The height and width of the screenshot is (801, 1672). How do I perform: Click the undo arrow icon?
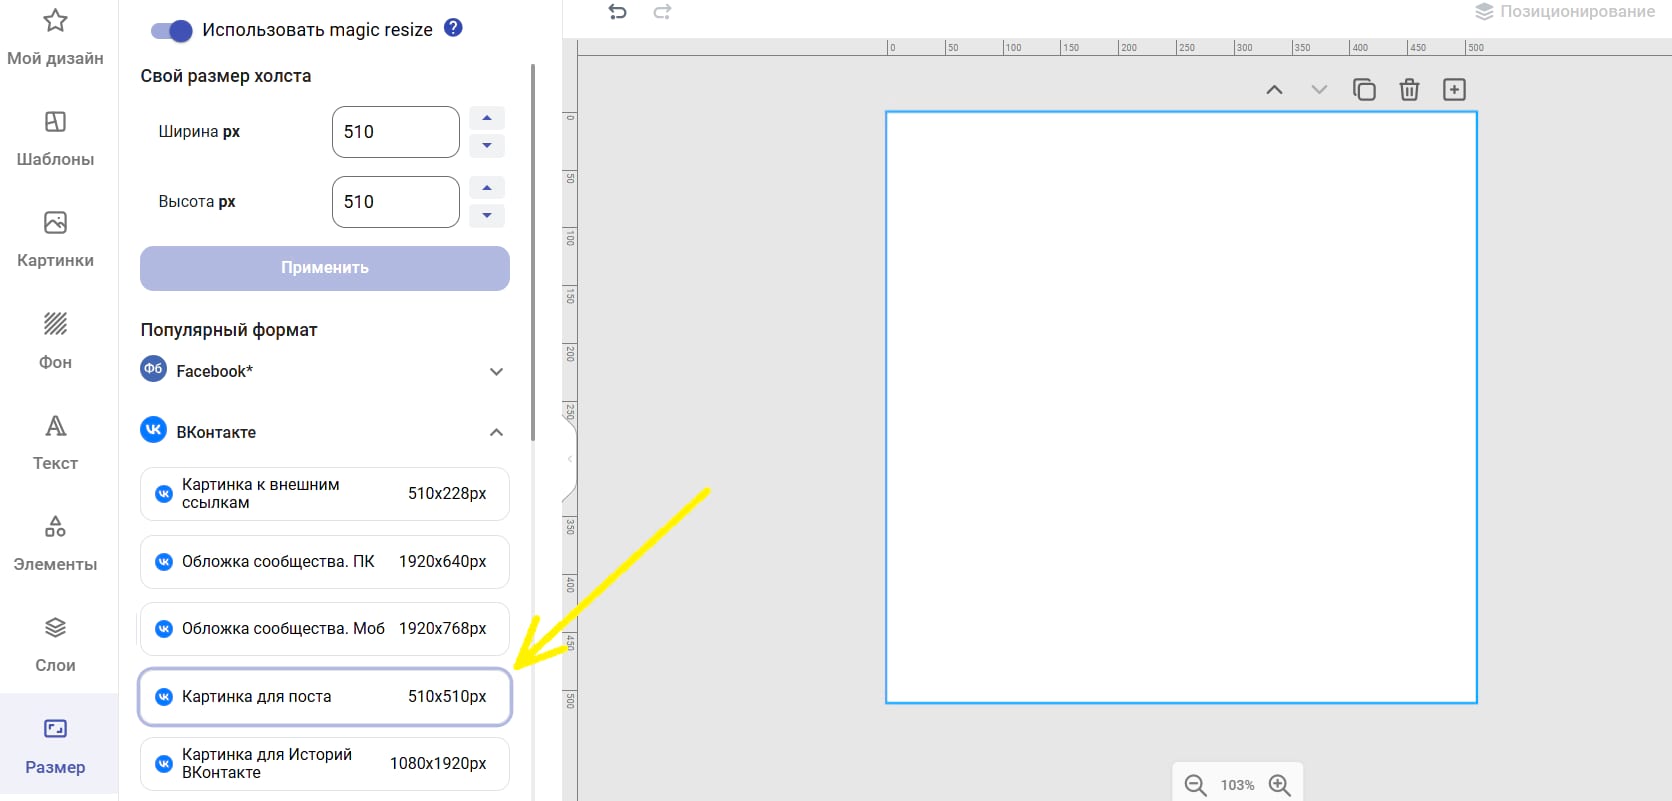[618, 12]
